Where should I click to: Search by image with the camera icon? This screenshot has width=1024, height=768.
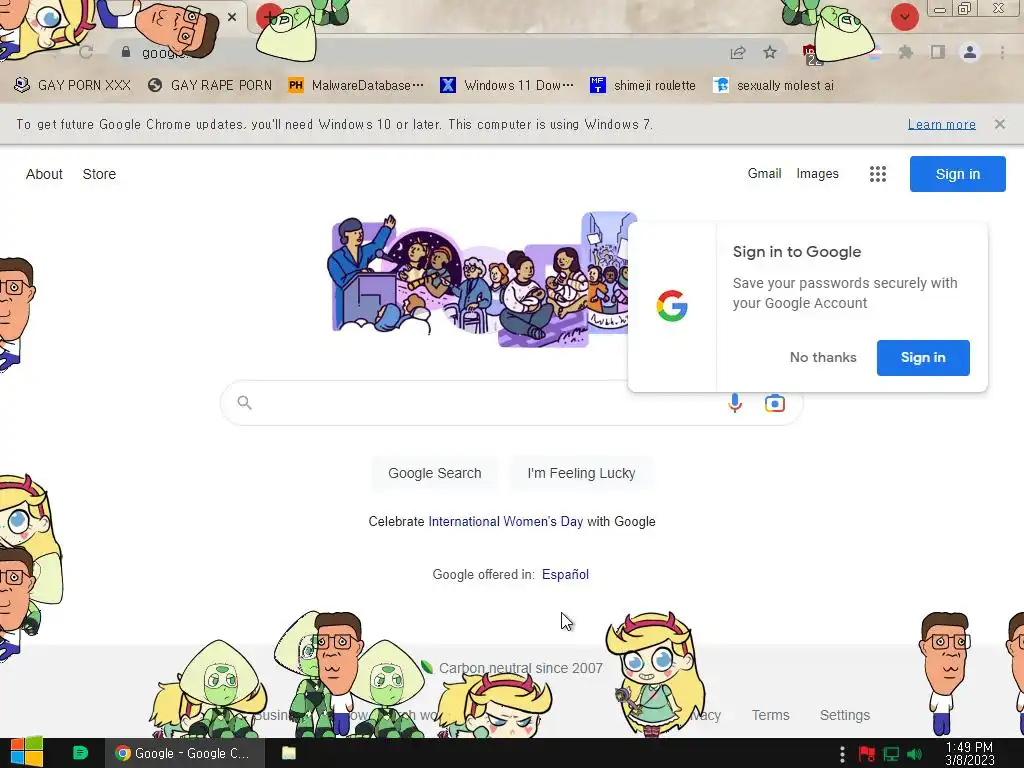[x=775, y=403]
